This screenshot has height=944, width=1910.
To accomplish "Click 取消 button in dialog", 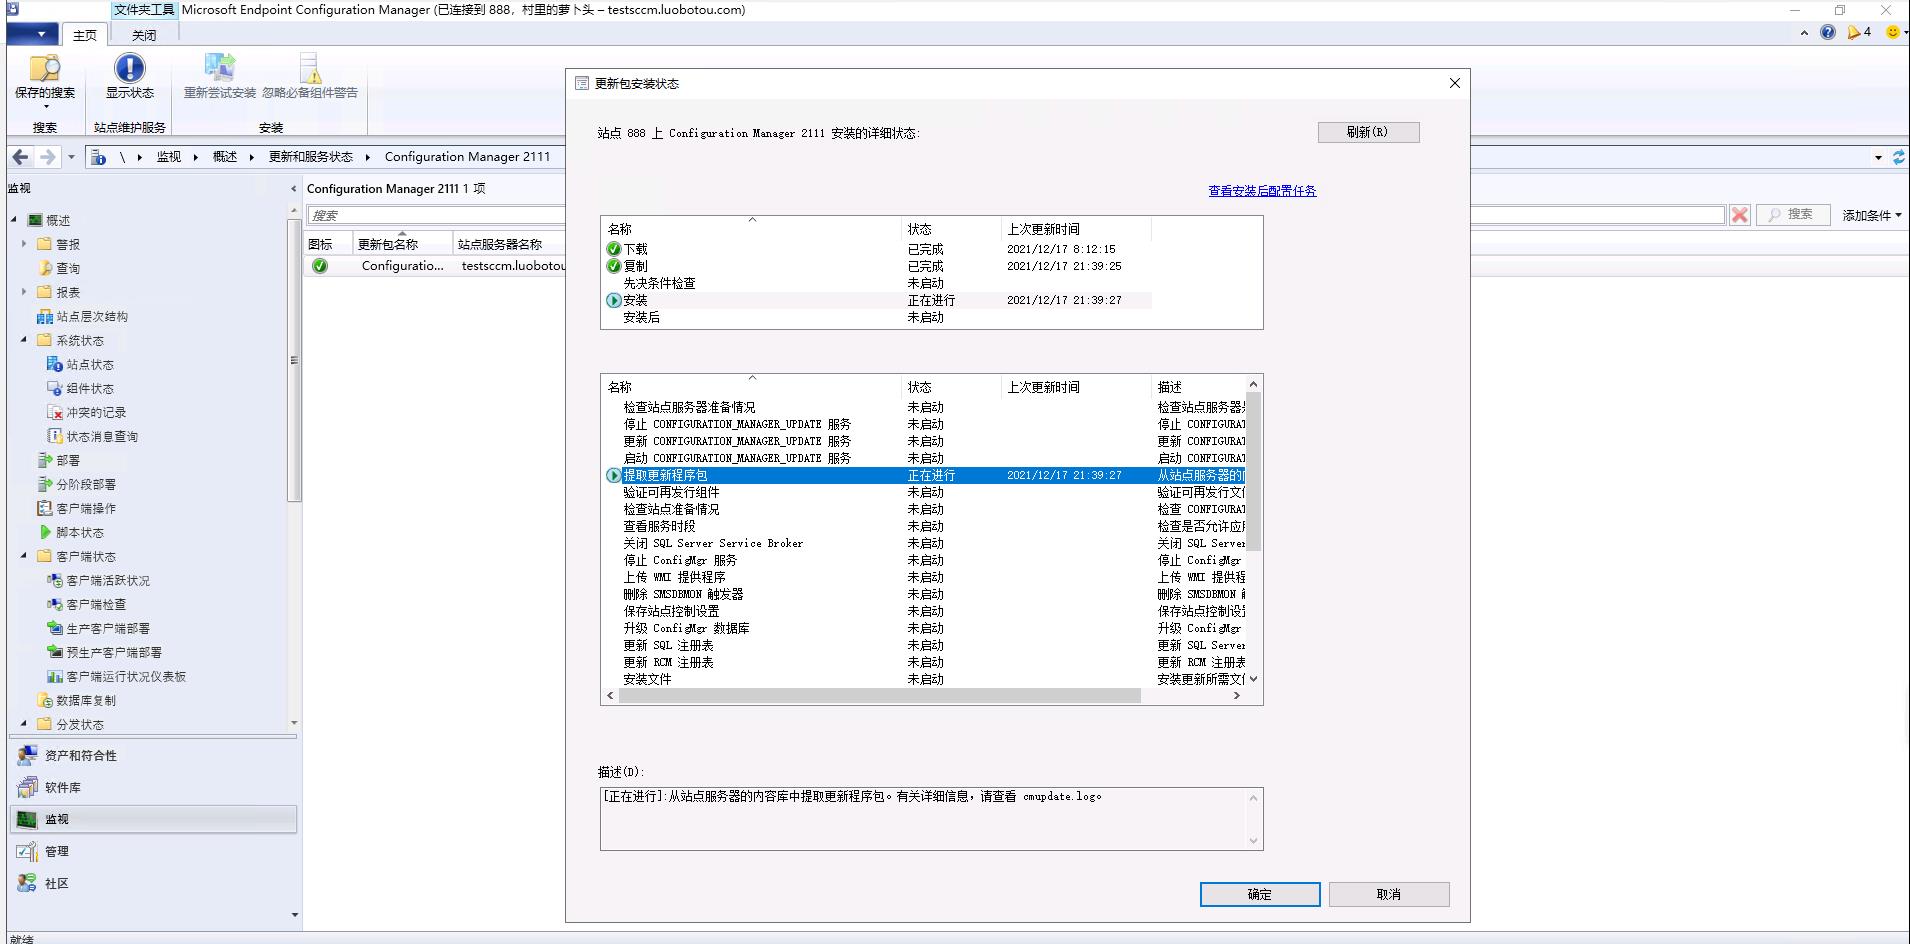I will point(1389,894).
